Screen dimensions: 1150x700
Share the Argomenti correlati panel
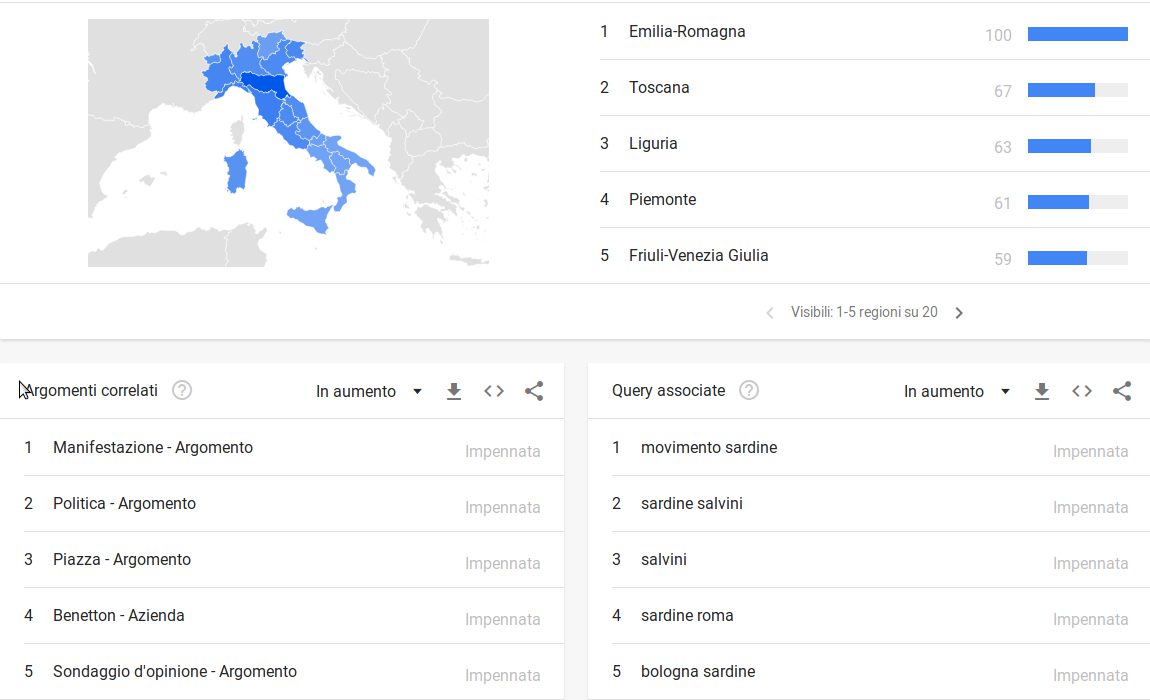coord(534,392)
